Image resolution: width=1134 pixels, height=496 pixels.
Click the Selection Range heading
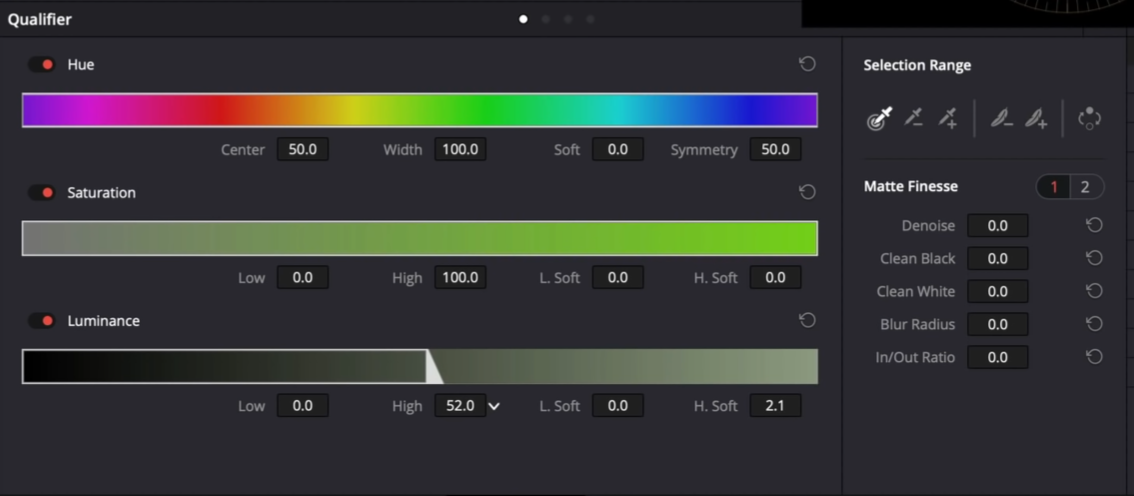pyautogui.click(x=917, y=65)
